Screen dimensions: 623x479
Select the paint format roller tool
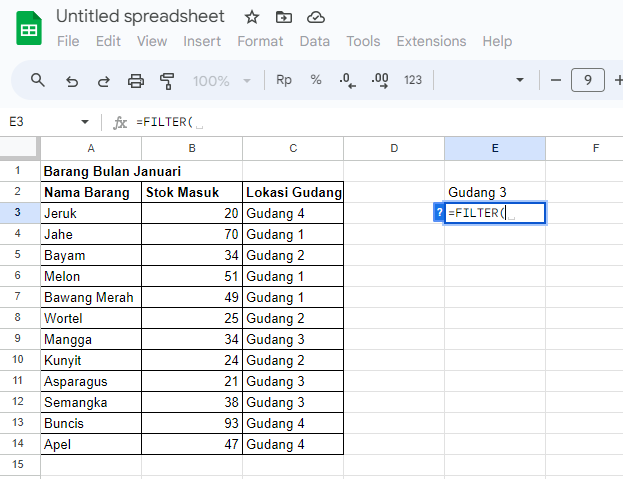coord(167,81)
